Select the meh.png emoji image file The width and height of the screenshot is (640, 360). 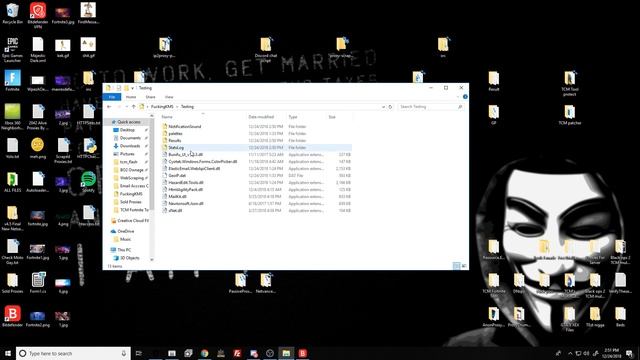click(38, 148)
